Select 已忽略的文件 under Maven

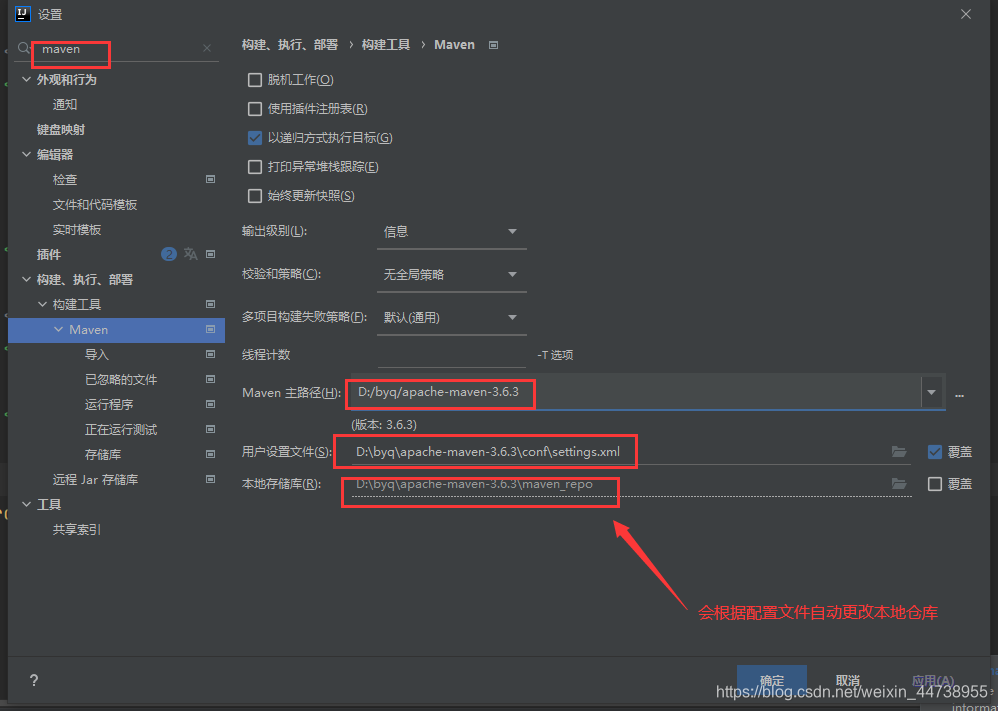(121, 379)
